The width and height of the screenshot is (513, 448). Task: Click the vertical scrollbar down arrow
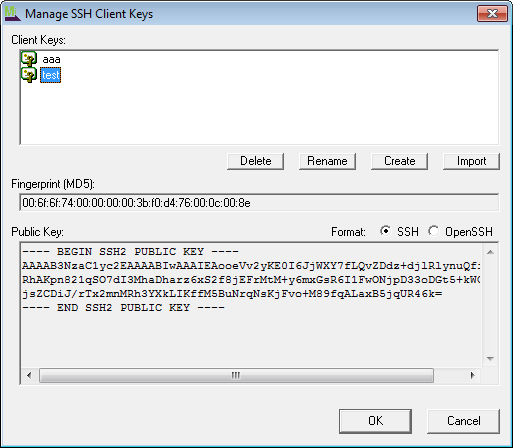tap(490, 359)
